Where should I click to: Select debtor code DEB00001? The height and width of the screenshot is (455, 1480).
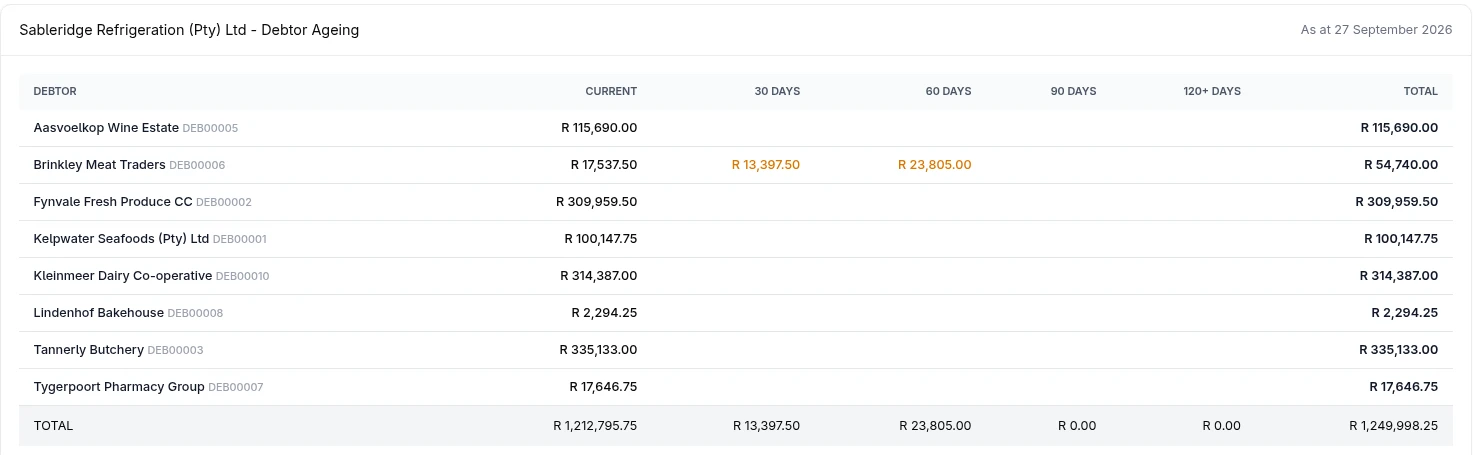click(240, 240)
